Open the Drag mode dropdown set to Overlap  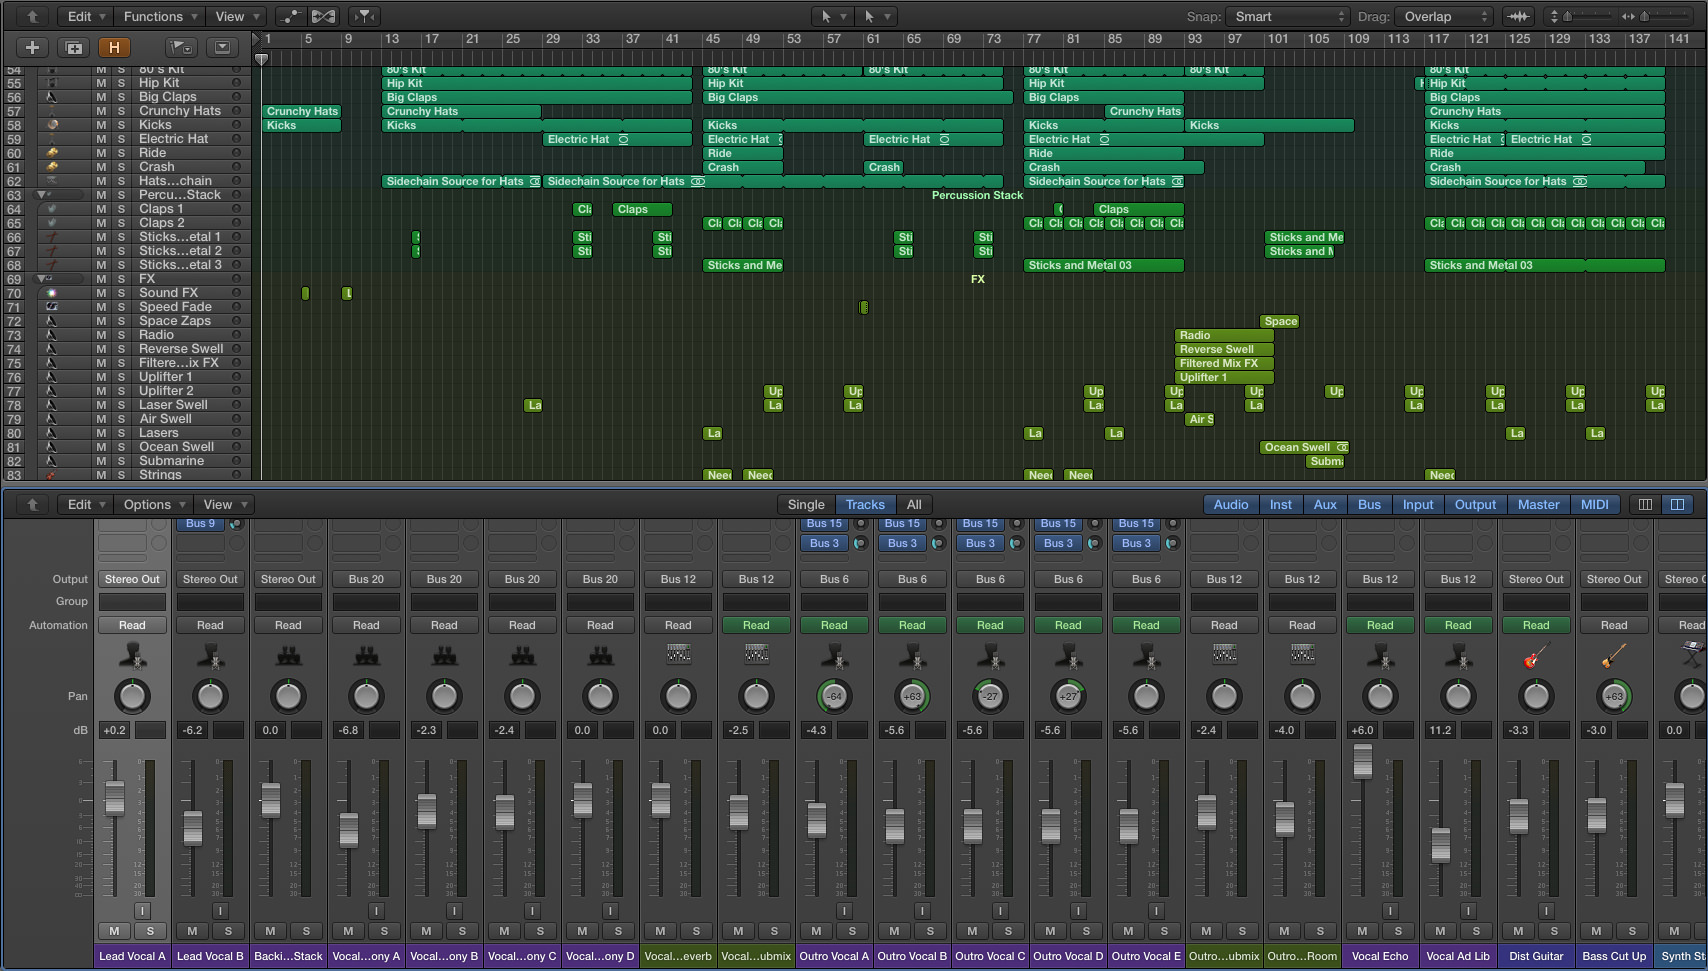pyautogui.click(x=1442, y=16)
